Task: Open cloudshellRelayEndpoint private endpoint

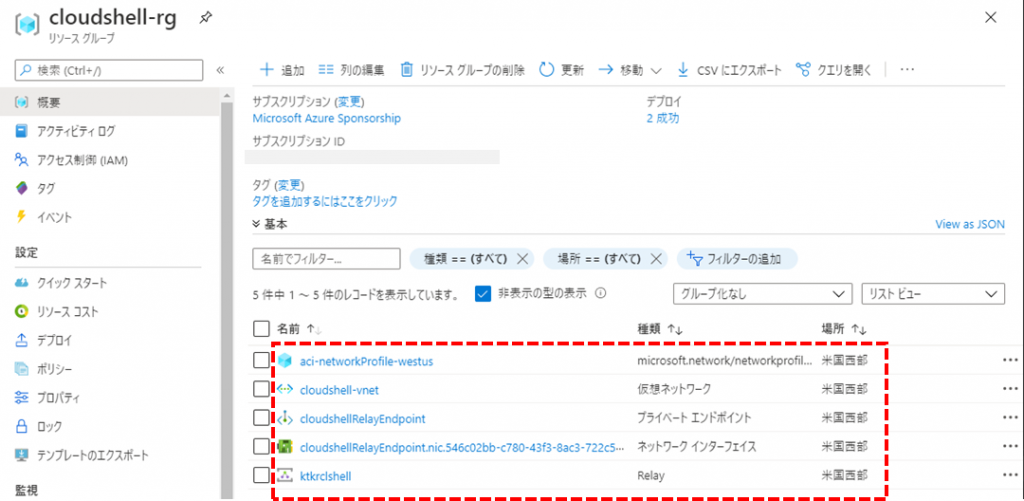Action: (x=362, y=418)
